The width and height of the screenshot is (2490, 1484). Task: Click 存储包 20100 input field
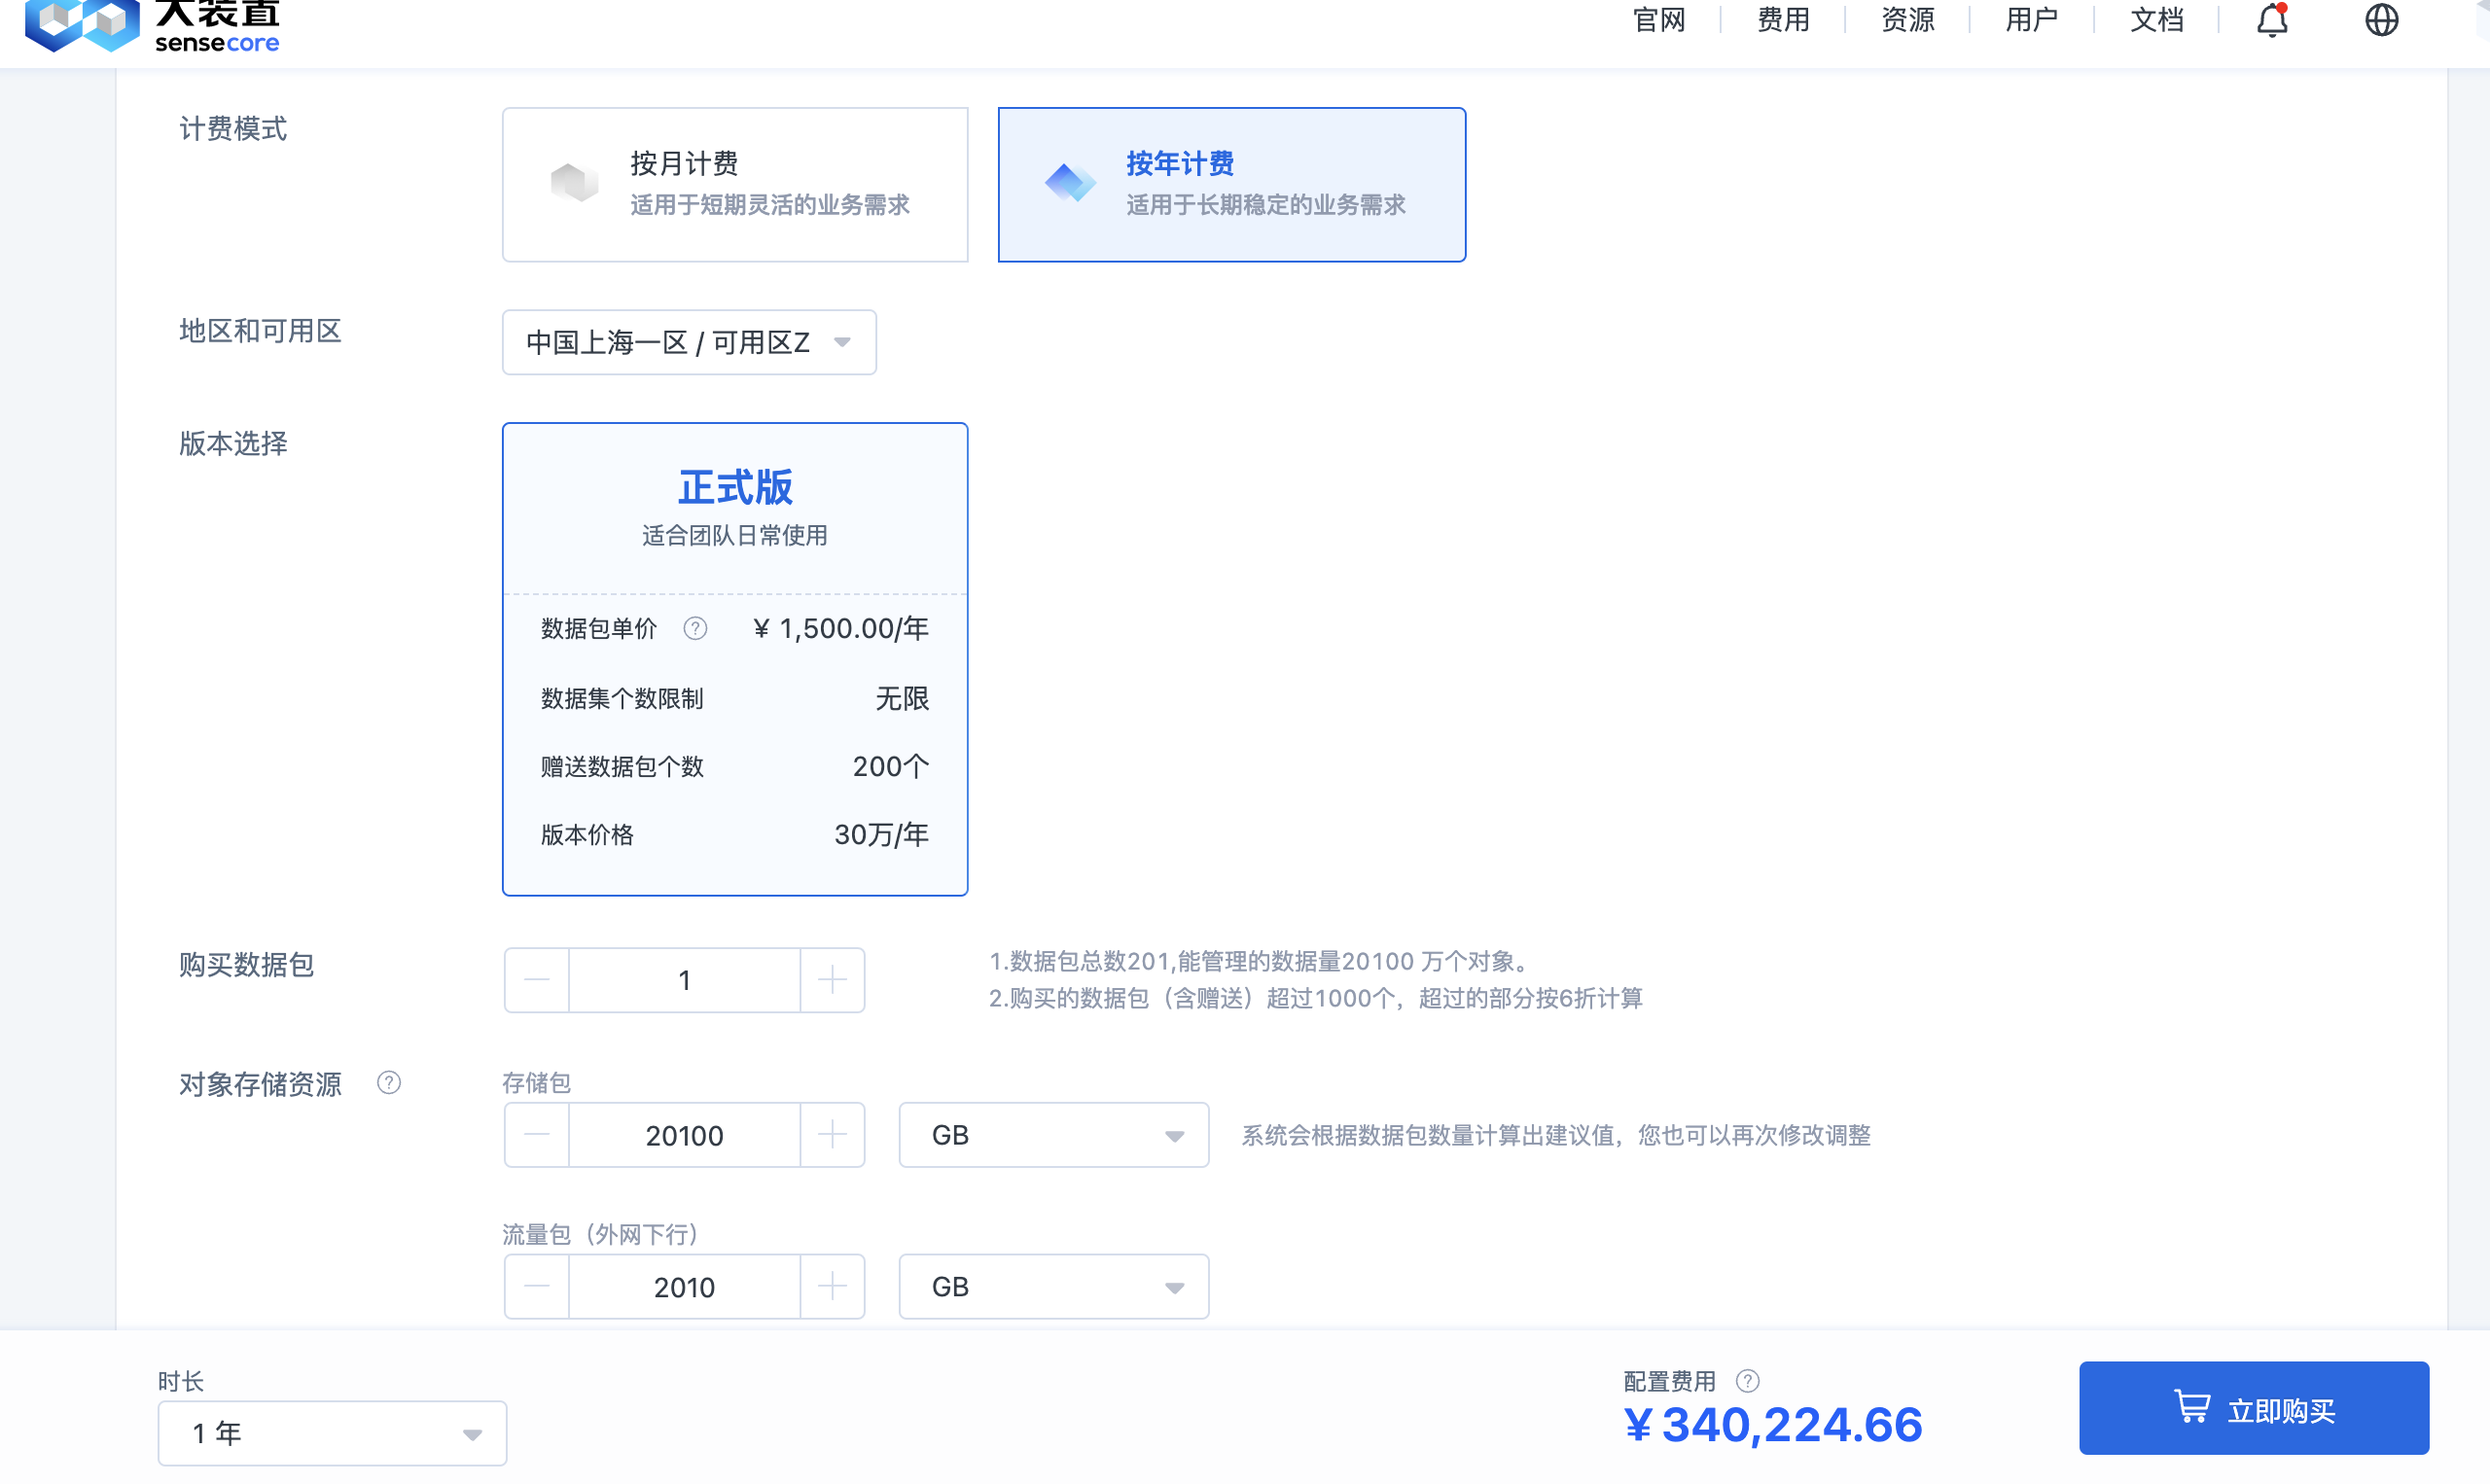coord(684,1135)
